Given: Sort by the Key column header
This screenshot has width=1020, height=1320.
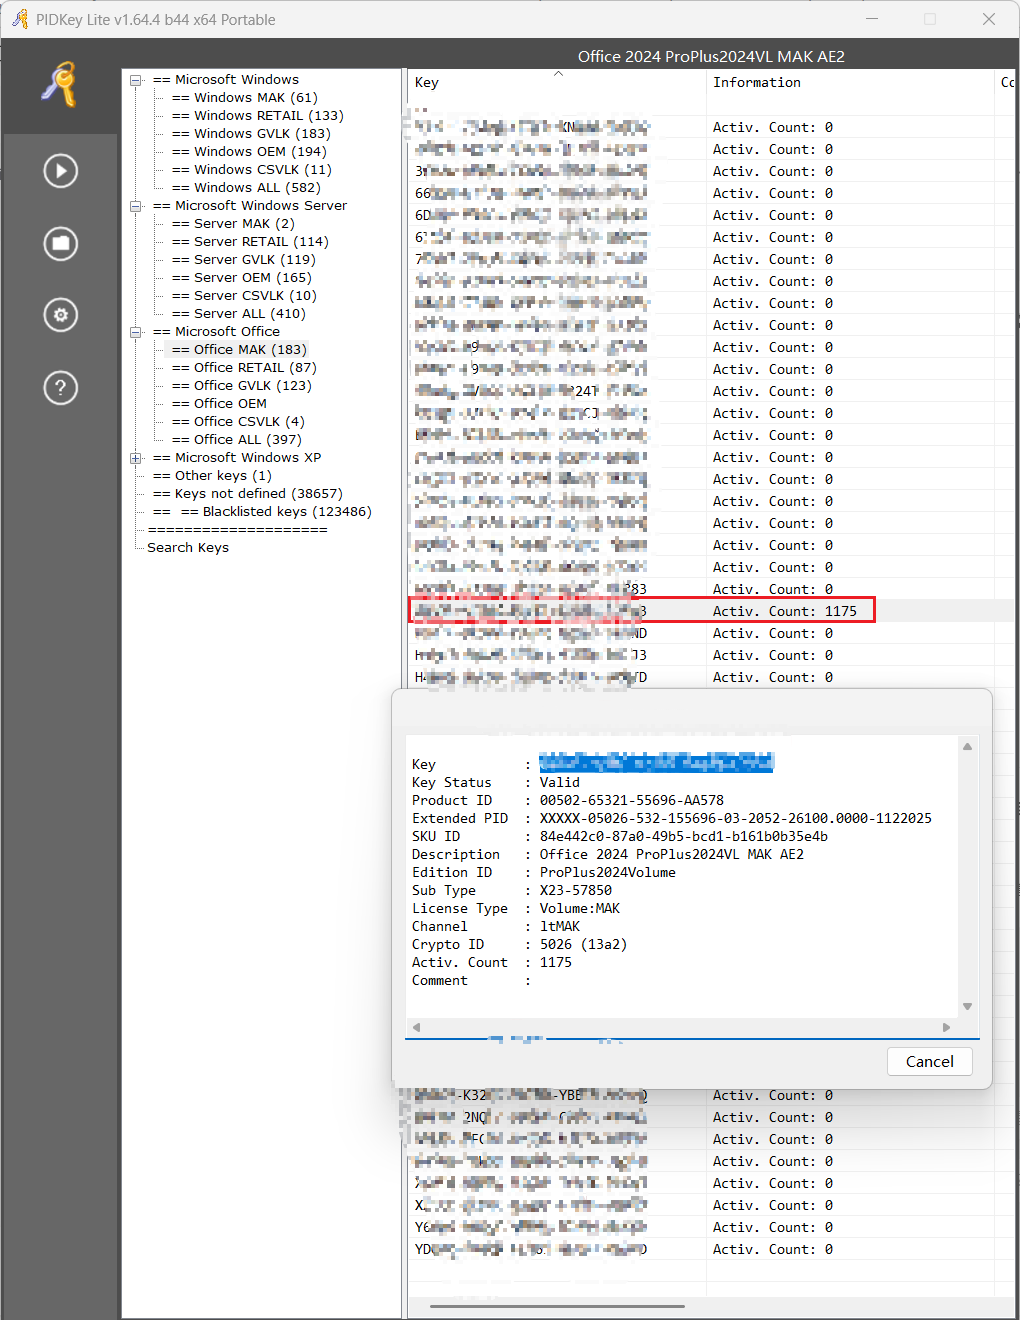Looking at the screenshot, I should pyautogui.click(x=427, y=83).
